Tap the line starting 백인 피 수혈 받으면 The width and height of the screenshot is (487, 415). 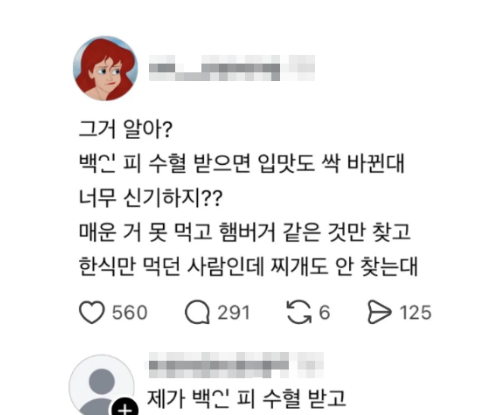click(241, 163)
